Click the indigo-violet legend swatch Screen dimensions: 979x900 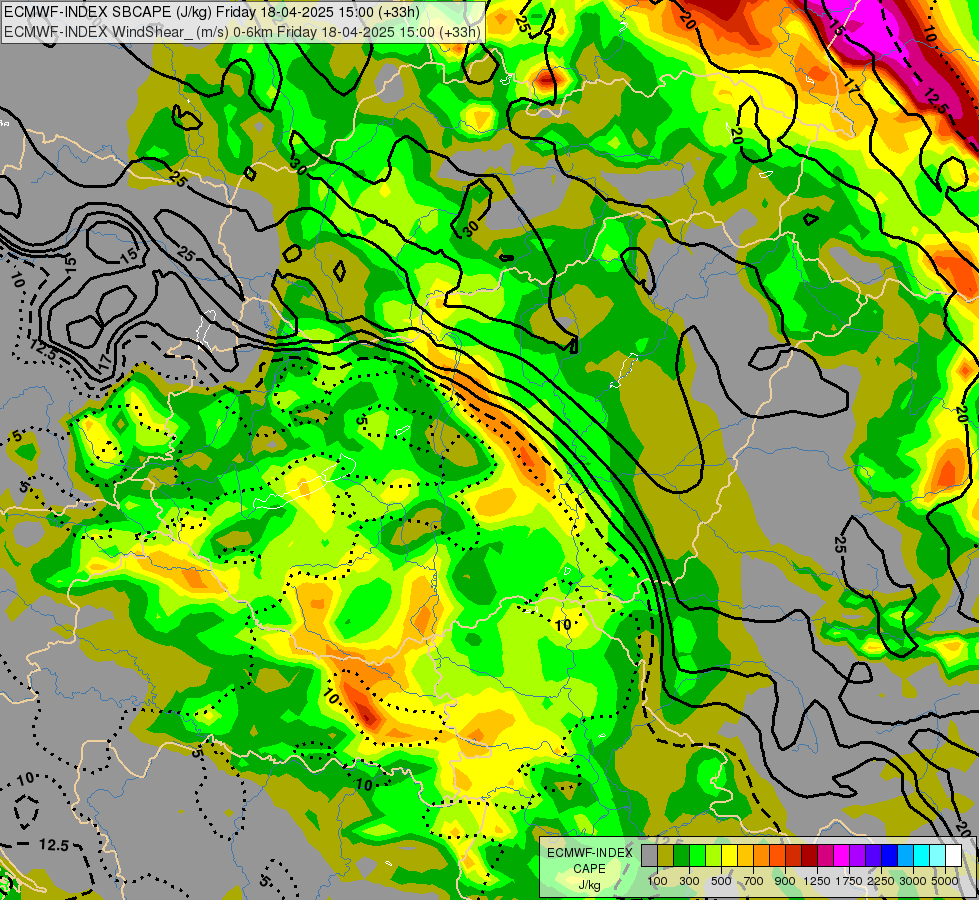[873, 855]
